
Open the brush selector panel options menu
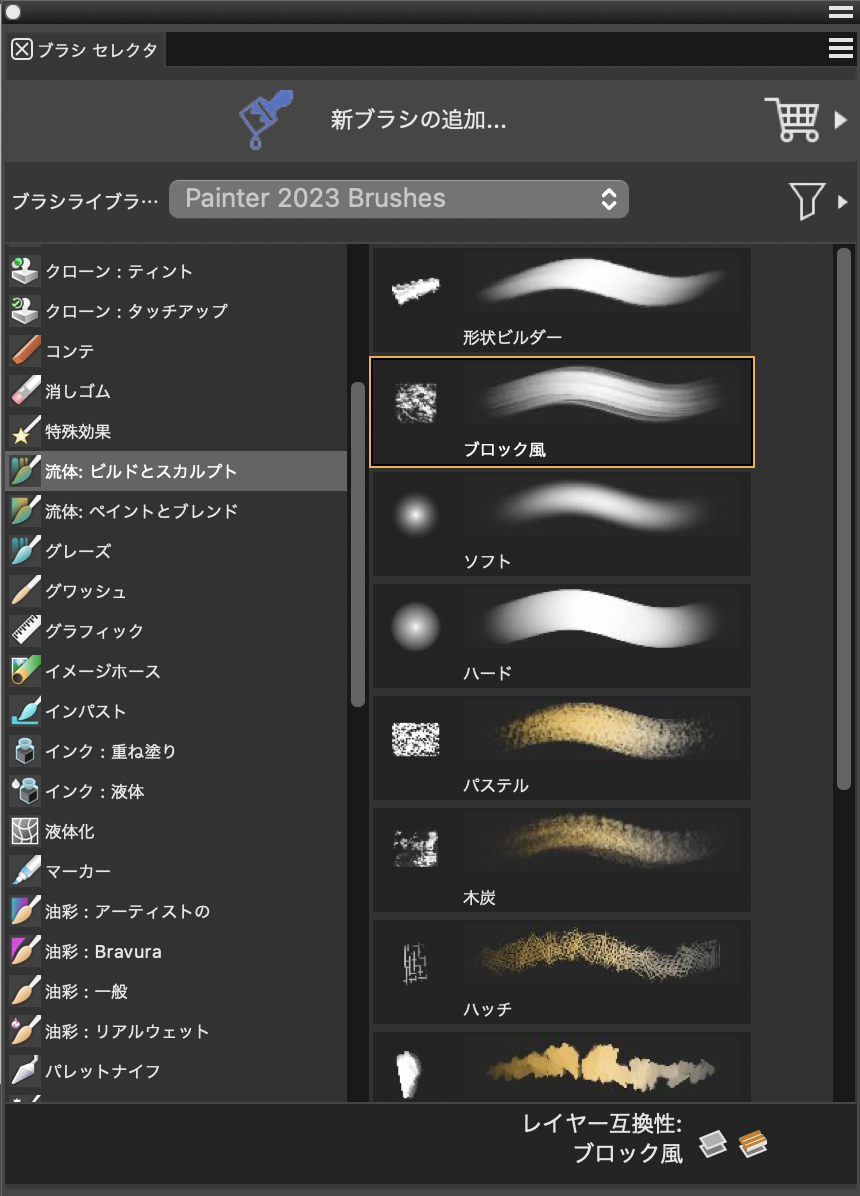click(840, 48)
